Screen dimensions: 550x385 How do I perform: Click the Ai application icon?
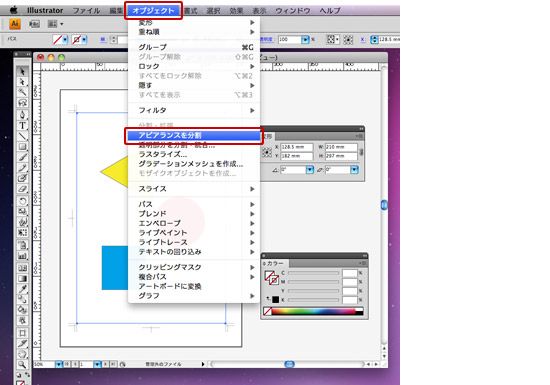pyautogui.click(x=15, y=24)
